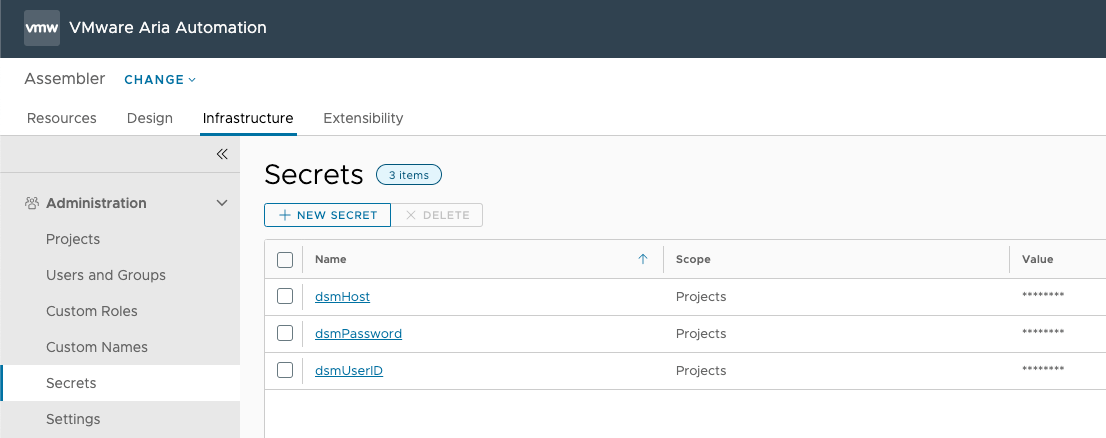Open the dsmPassword secret link
Screen dimensions: 1106x438
(x=358, y=333)
